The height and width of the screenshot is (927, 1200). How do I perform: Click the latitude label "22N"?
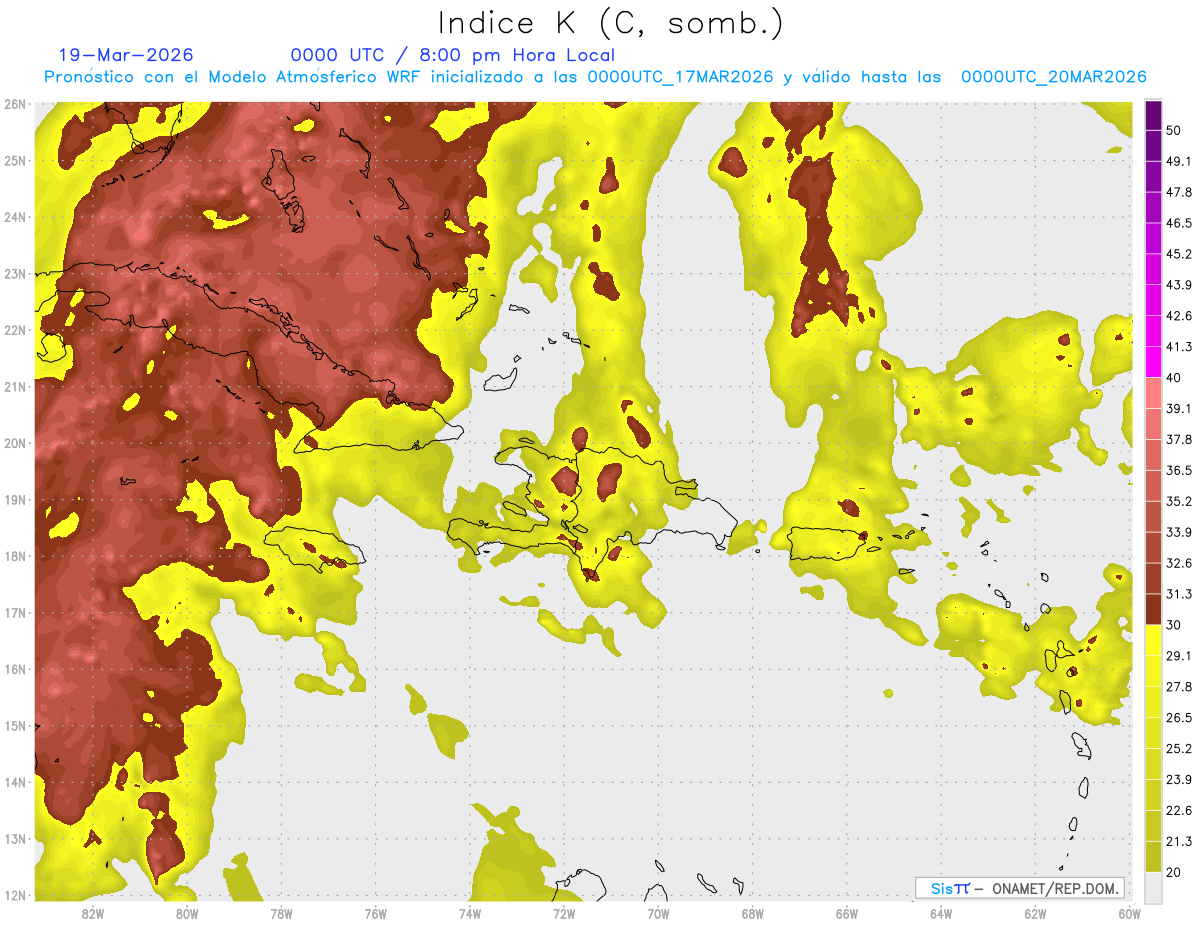click(x=15, y=330)
